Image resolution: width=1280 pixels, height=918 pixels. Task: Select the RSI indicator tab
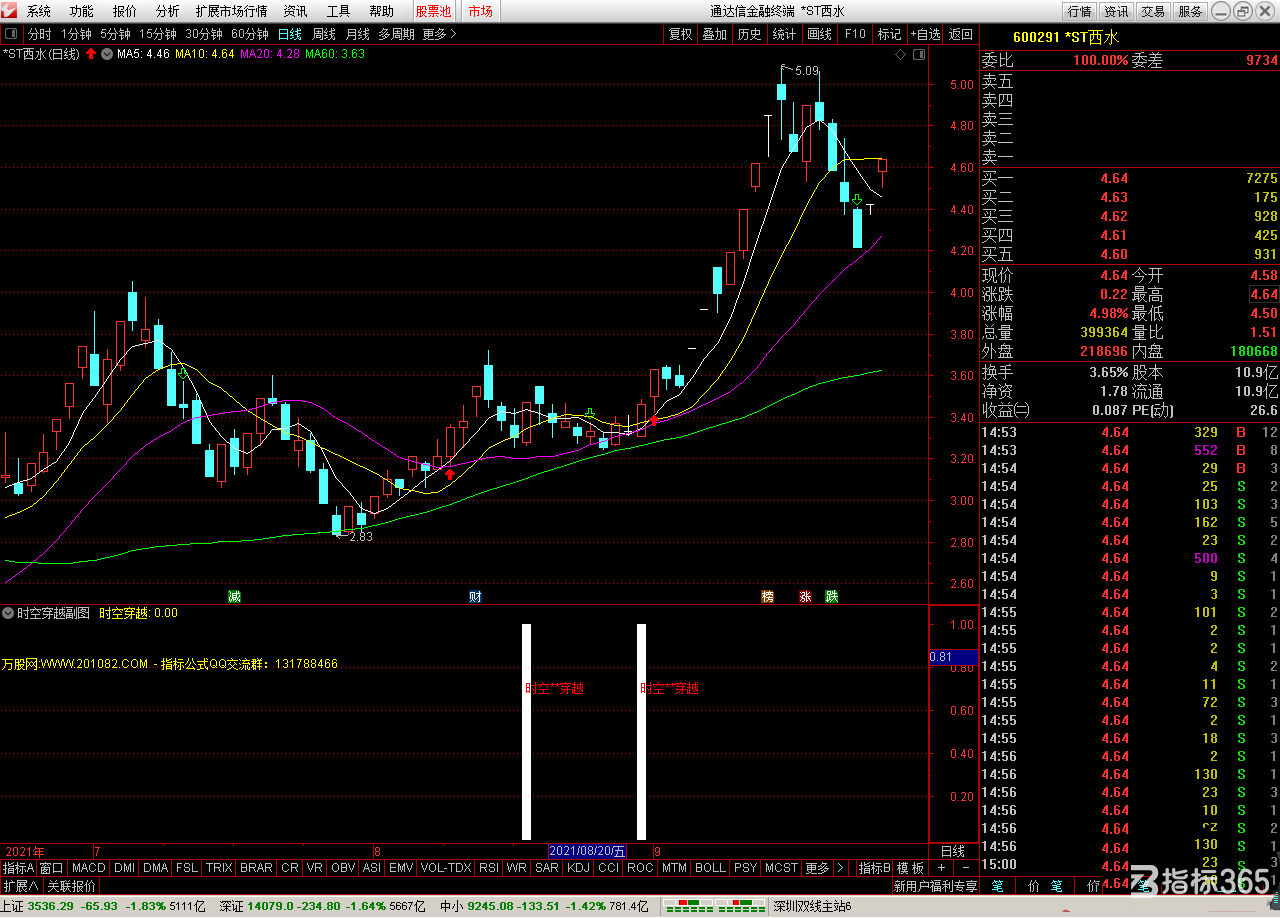(x=489, y=868)
